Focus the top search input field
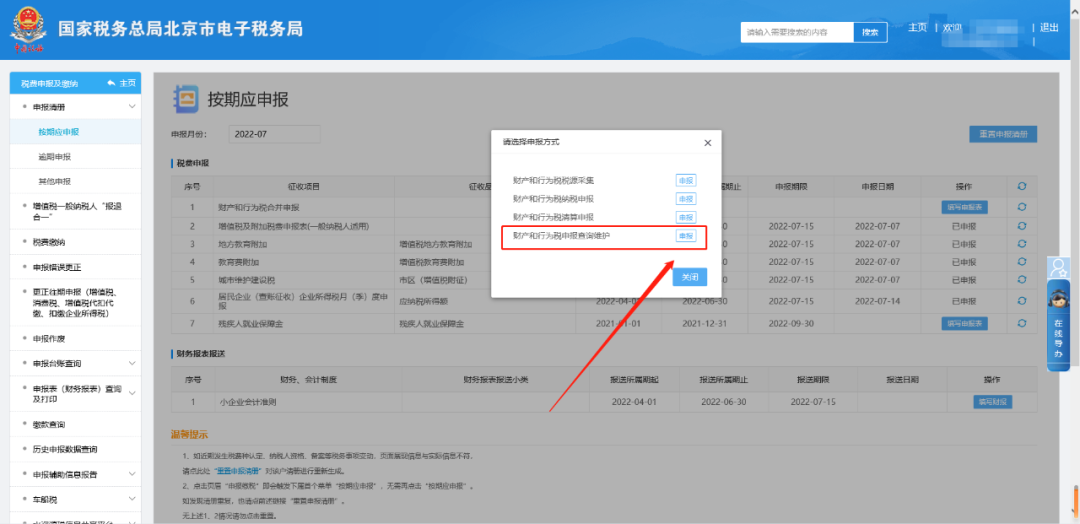 (x=797, y=32)
